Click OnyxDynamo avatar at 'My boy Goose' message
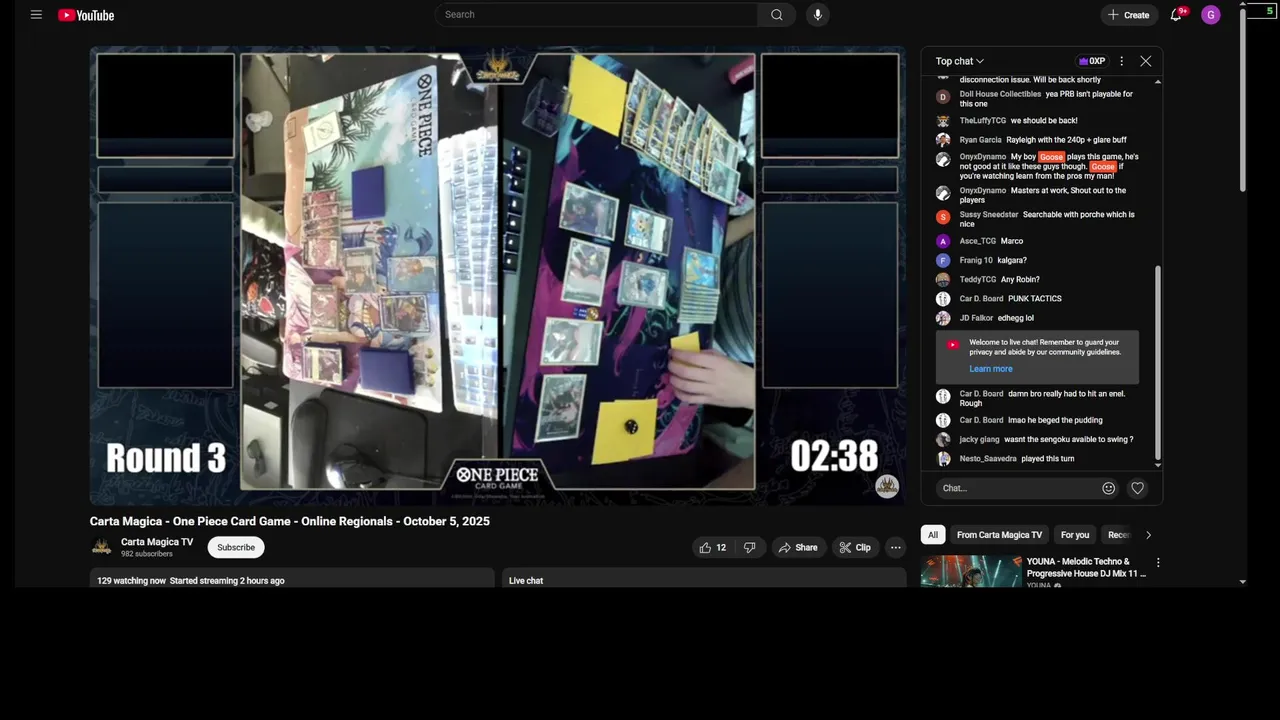This screenshot has height=720, width=1280. click(x=943, y=160)
